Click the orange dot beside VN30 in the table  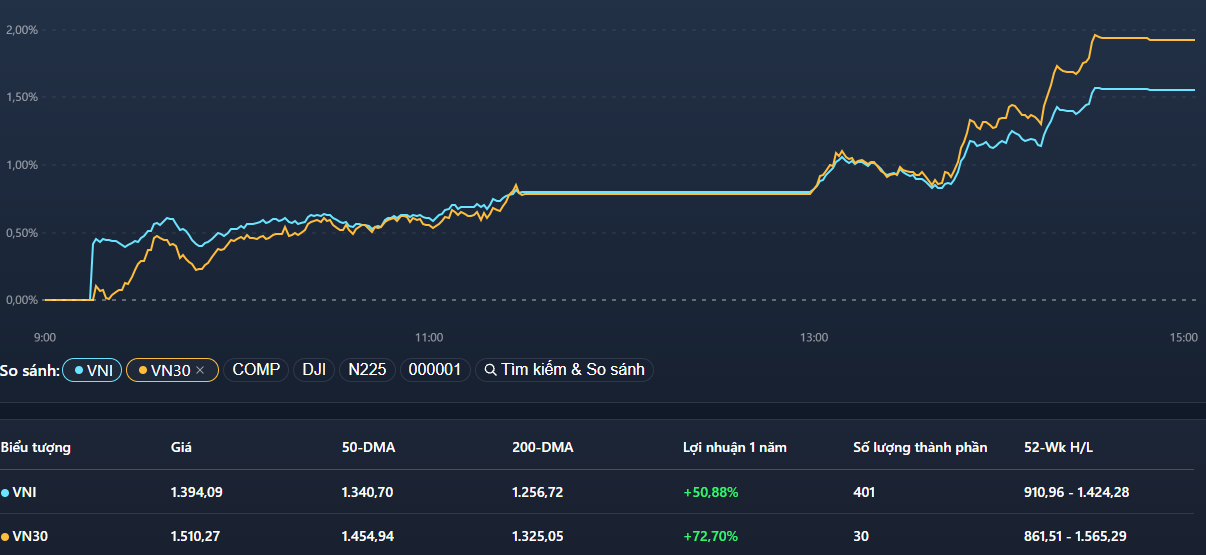(5, 537)
